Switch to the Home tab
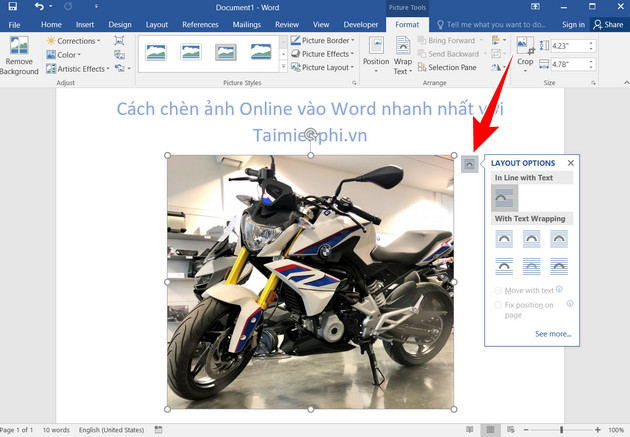The width and height of the screenshot is (630, 437). pos(51,25)
